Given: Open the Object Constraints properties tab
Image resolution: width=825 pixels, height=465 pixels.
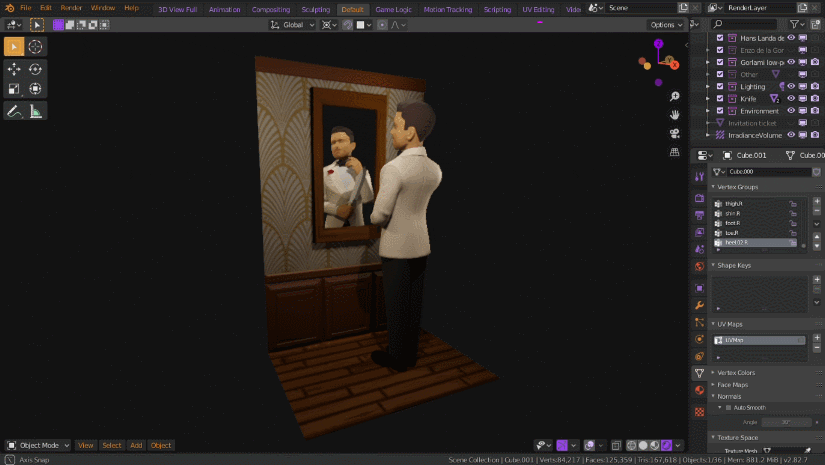Looking at the screenshot, I should 699,356.
